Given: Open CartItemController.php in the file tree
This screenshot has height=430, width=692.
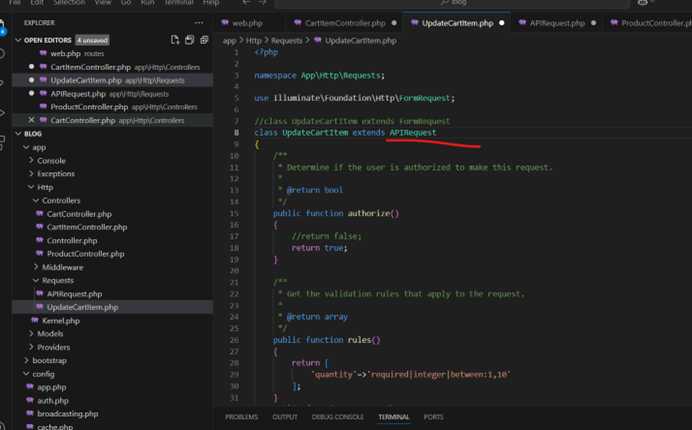Looking at the screenshot, I should (86, 227).
